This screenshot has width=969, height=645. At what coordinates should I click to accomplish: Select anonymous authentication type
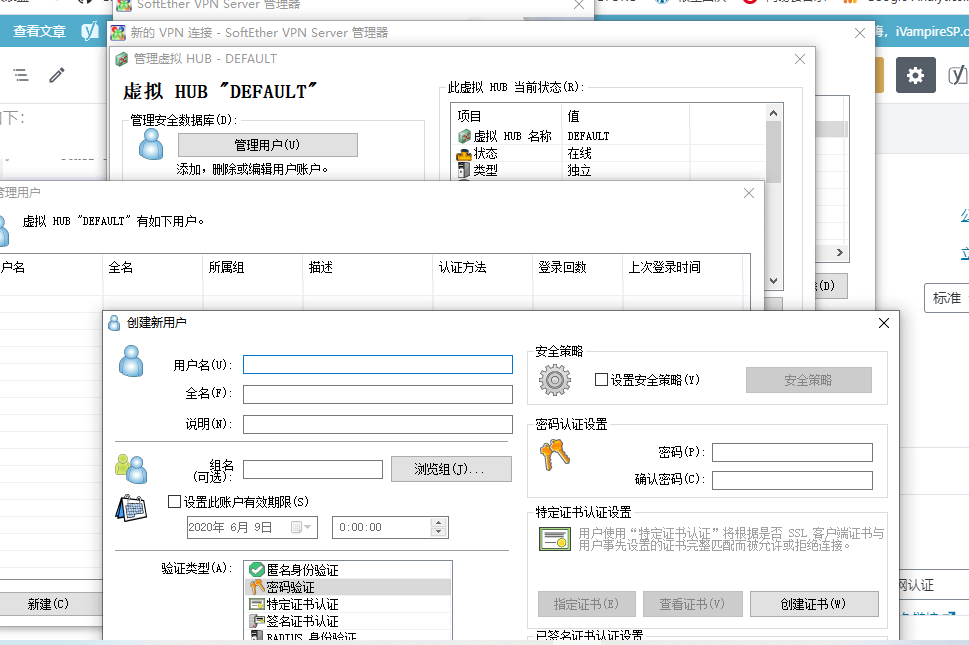point(349,570)
